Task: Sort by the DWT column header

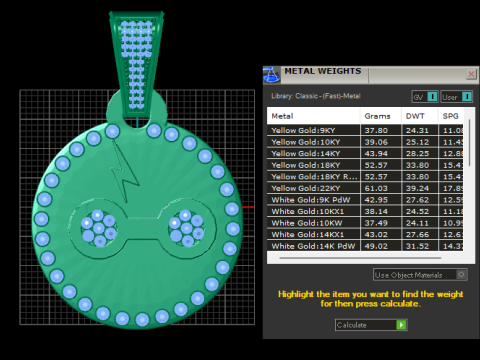Action: (x=420, y=116)
